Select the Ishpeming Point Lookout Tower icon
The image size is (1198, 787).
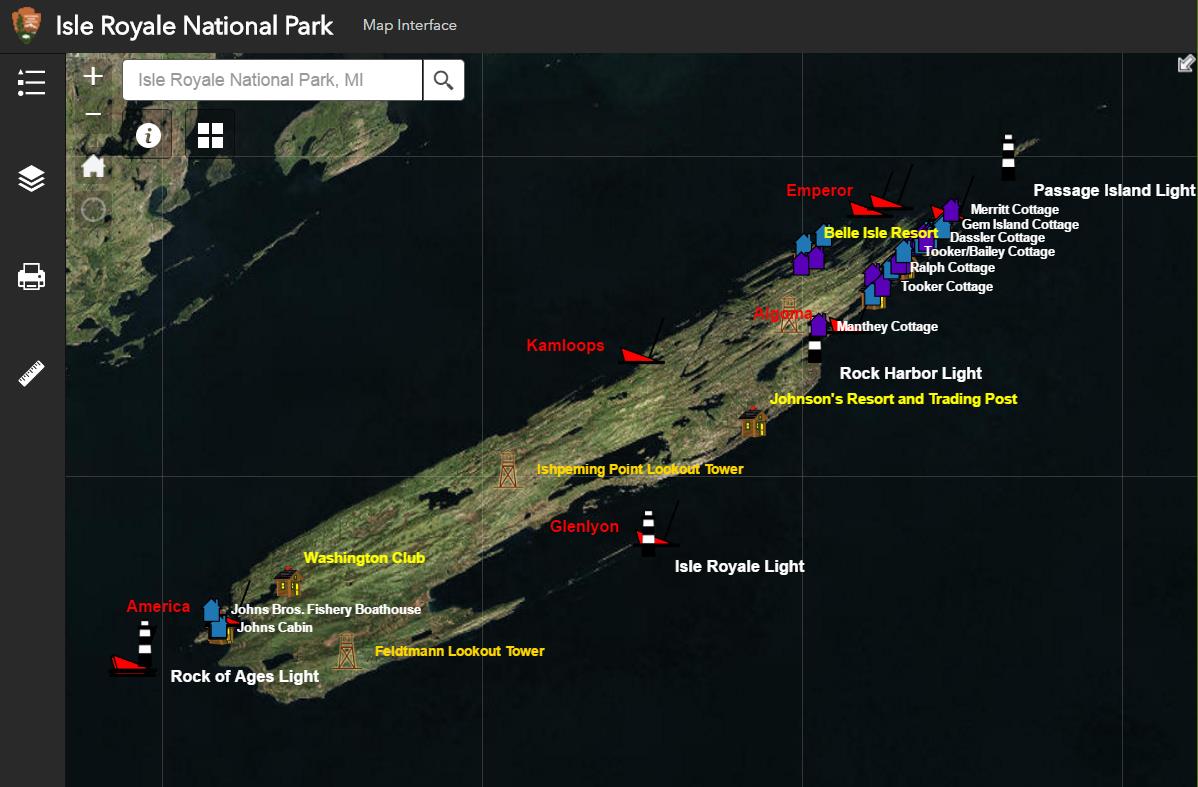pyautogui.click(x=508, y=469)
